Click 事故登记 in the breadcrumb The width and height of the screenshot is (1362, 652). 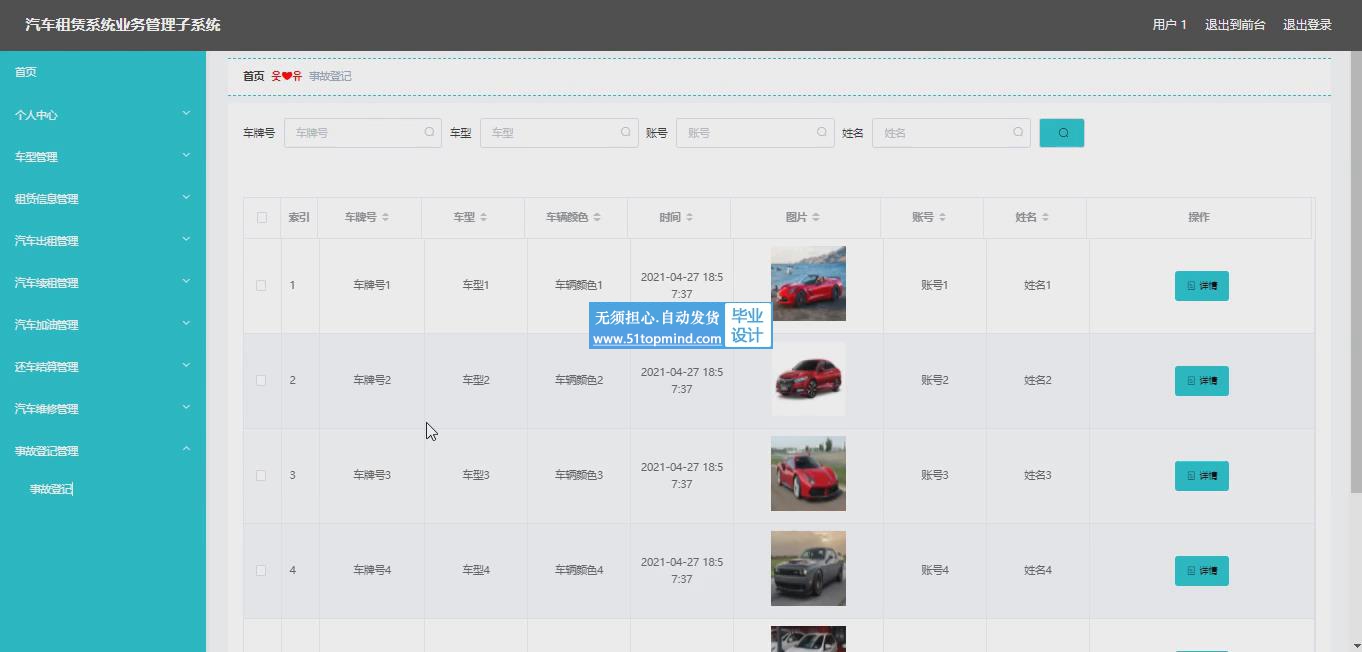(x=330, y=76)
